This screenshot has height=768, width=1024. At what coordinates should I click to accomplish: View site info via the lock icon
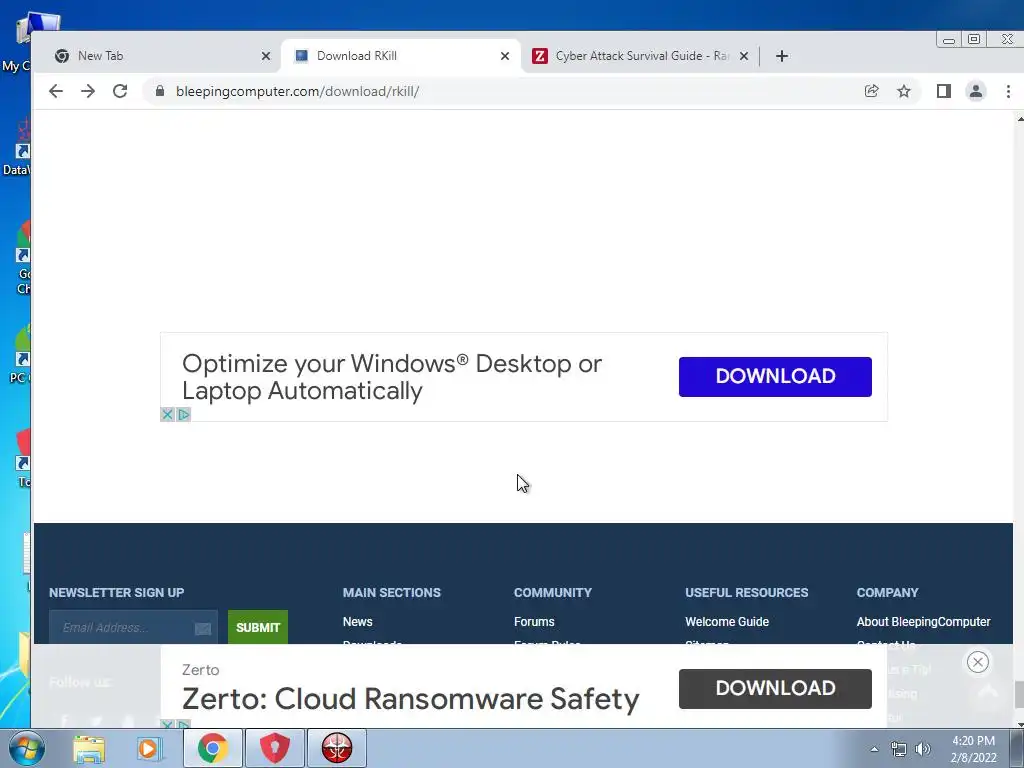pyautogui.click(x=160, y=91)
